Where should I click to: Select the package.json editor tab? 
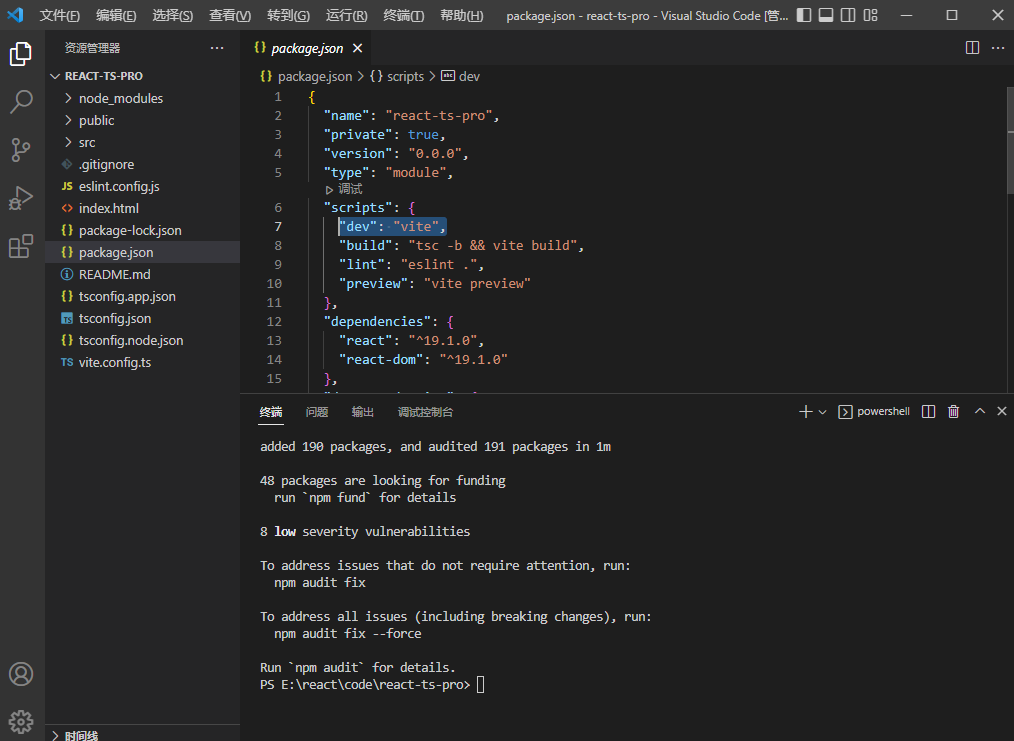[x=307, y=48]
